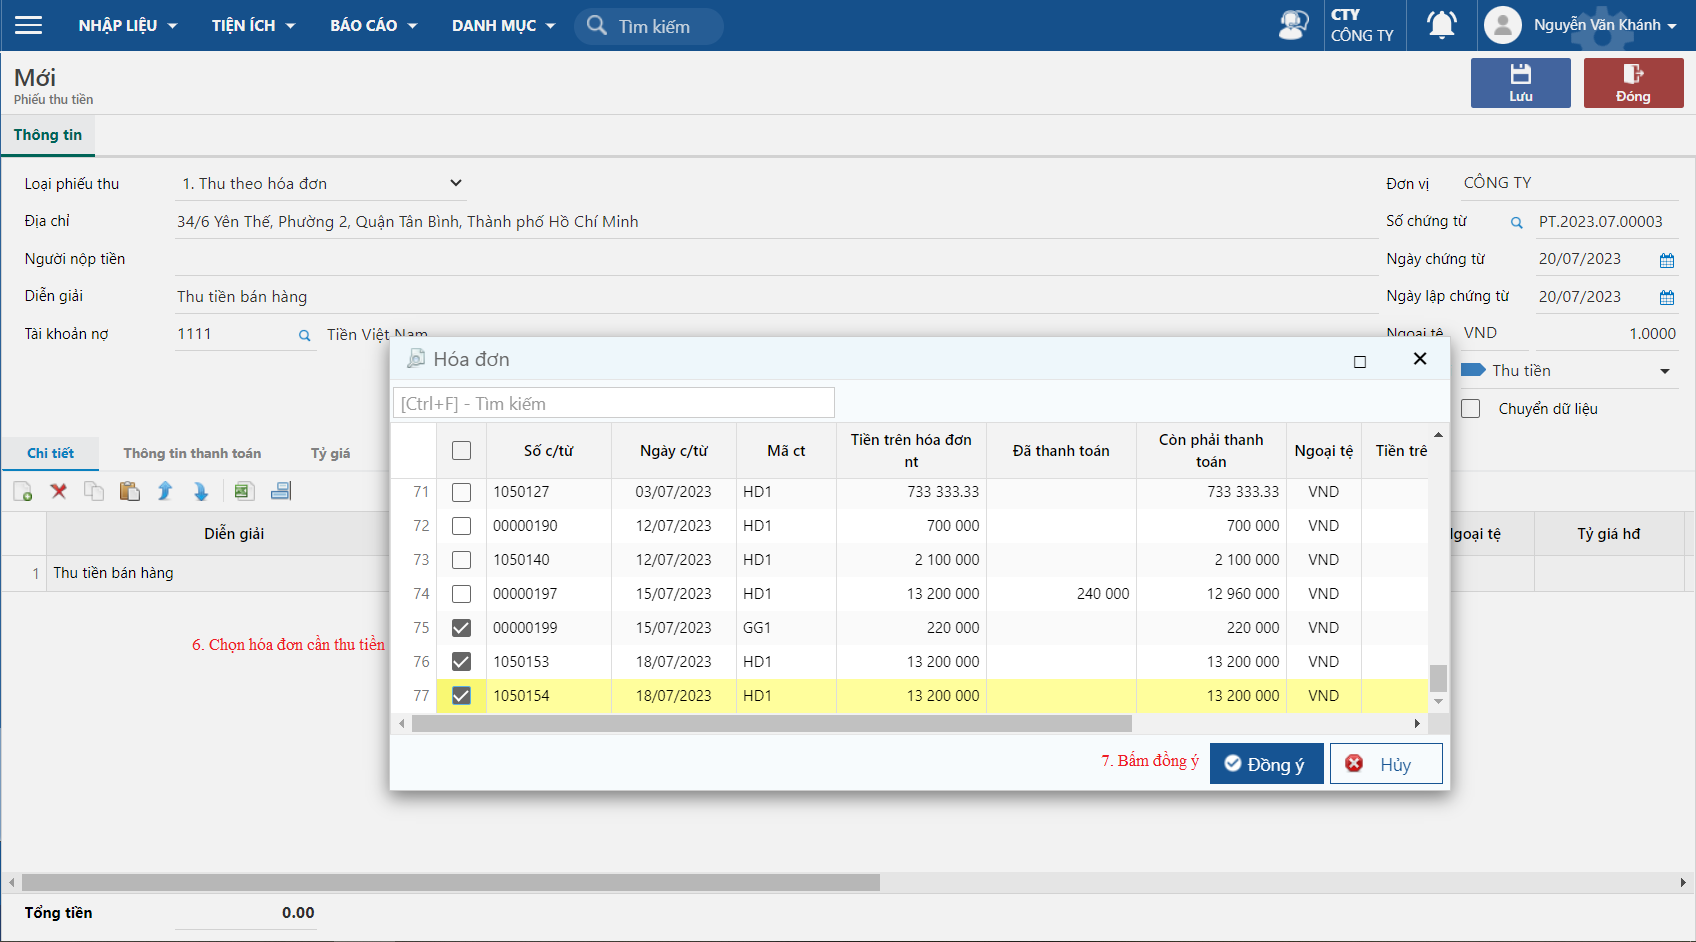Check invoice 00000197 checkbox

click(461, 594)
